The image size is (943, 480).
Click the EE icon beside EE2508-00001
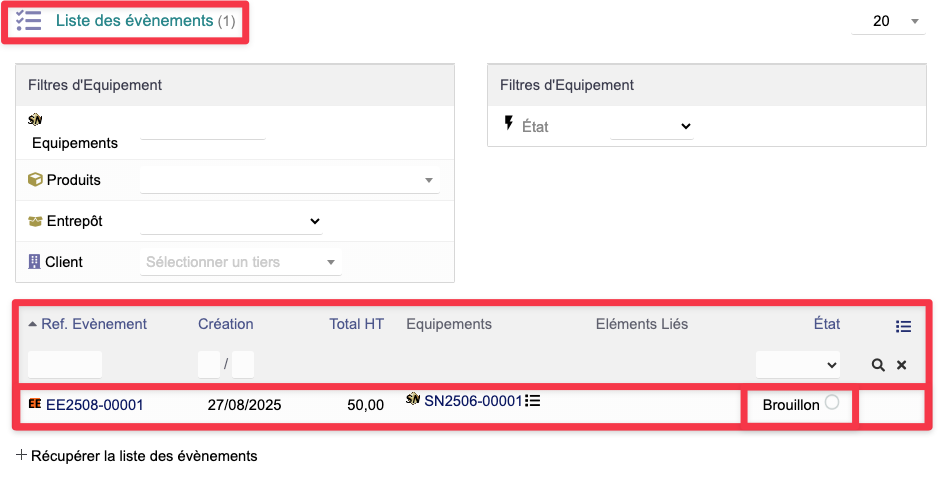click(35, 405)
